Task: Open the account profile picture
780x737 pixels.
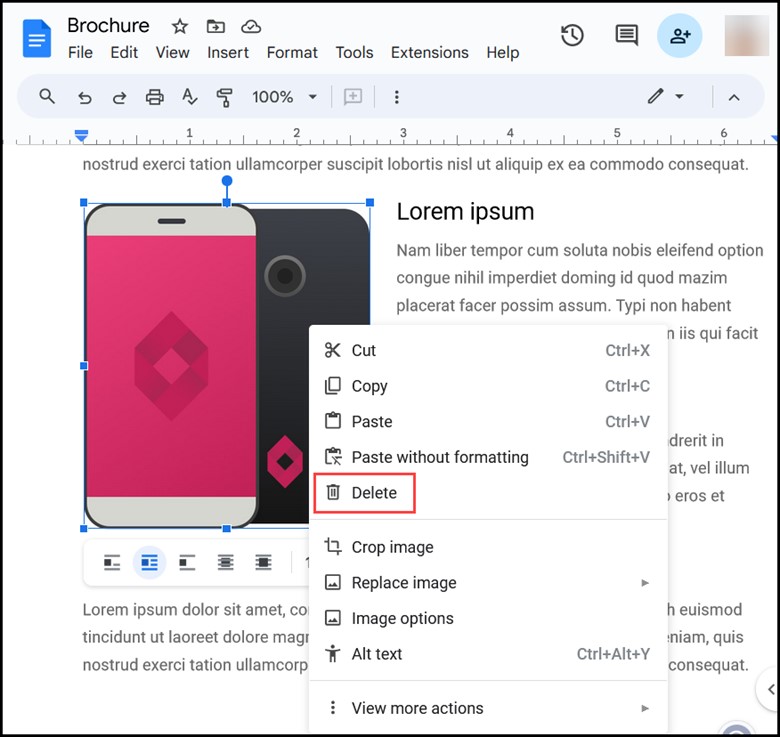Action: [746, 35]
